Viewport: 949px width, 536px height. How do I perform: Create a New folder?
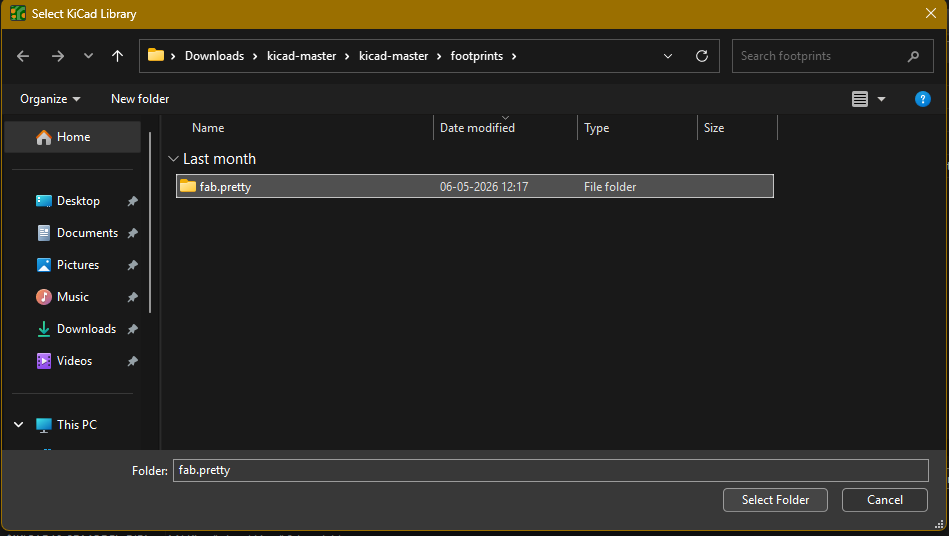140,99
